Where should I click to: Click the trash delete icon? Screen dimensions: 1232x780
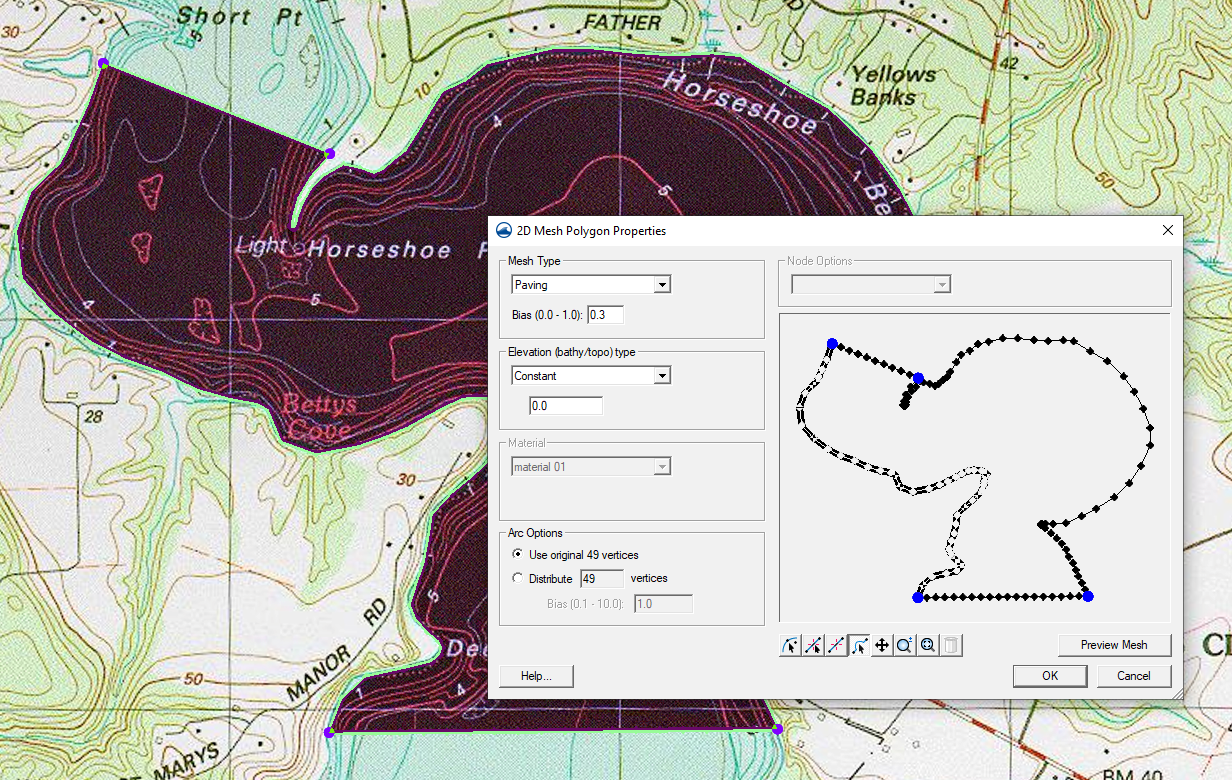[x=949, y=645]
